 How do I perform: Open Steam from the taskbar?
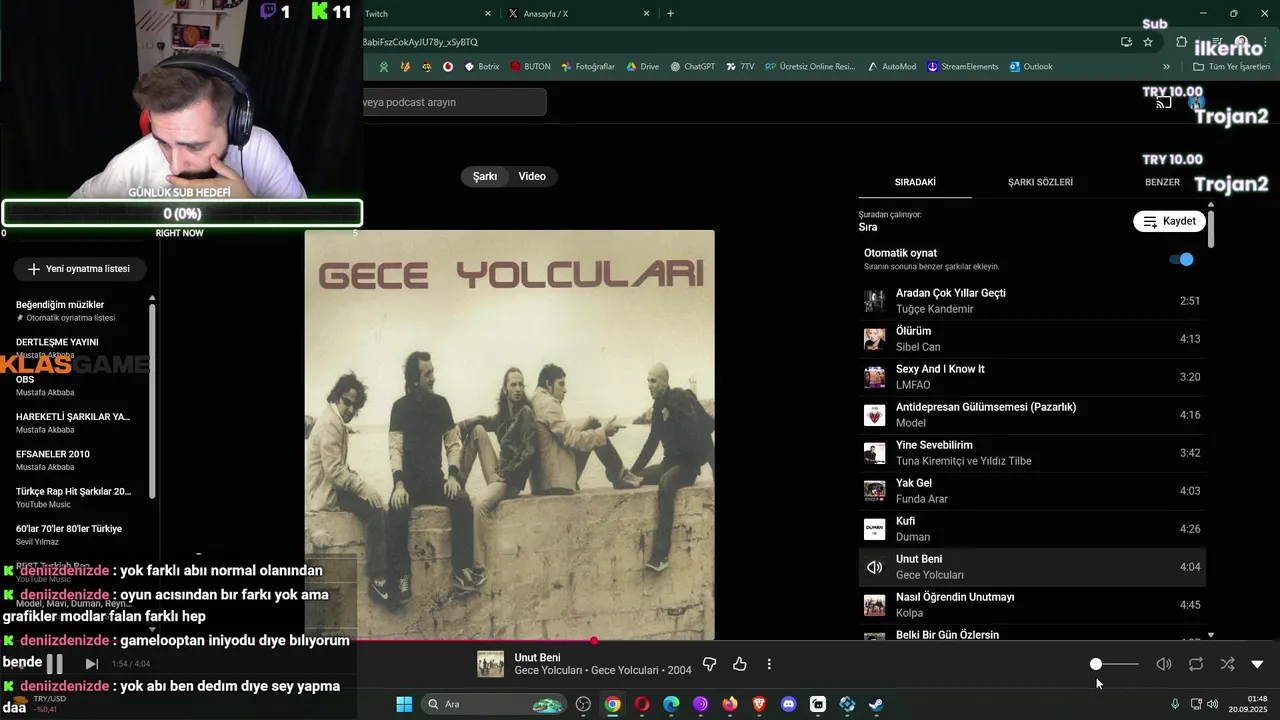(876, 704)
